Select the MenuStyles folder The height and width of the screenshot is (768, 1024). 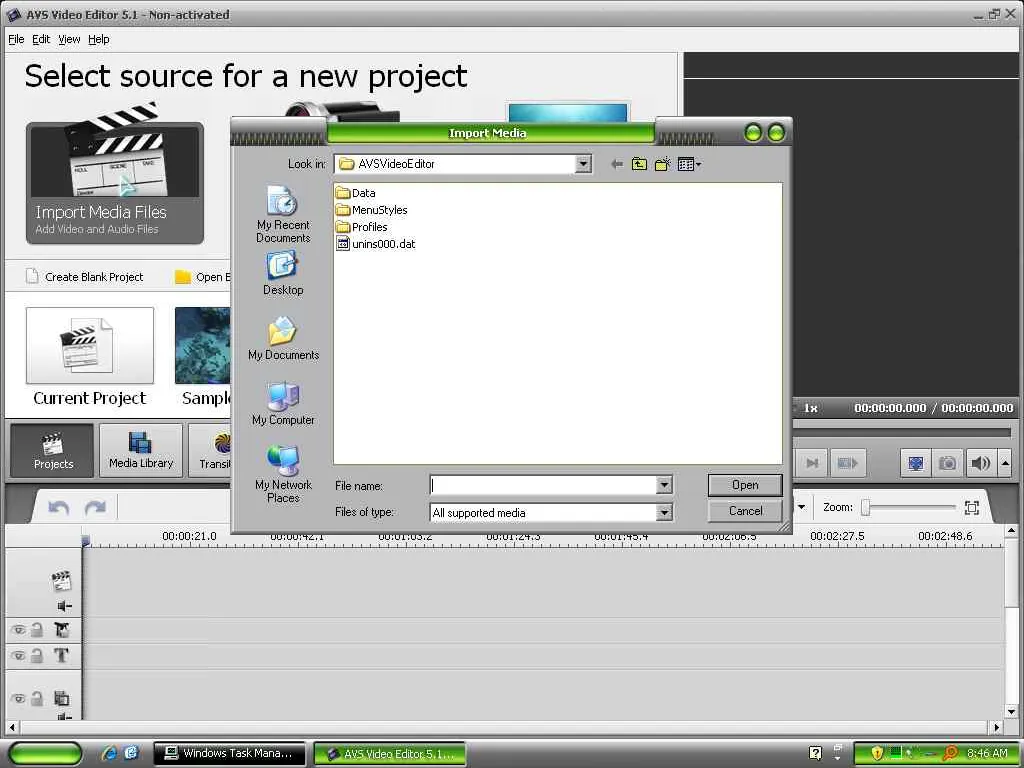click(x=371, y=210)
